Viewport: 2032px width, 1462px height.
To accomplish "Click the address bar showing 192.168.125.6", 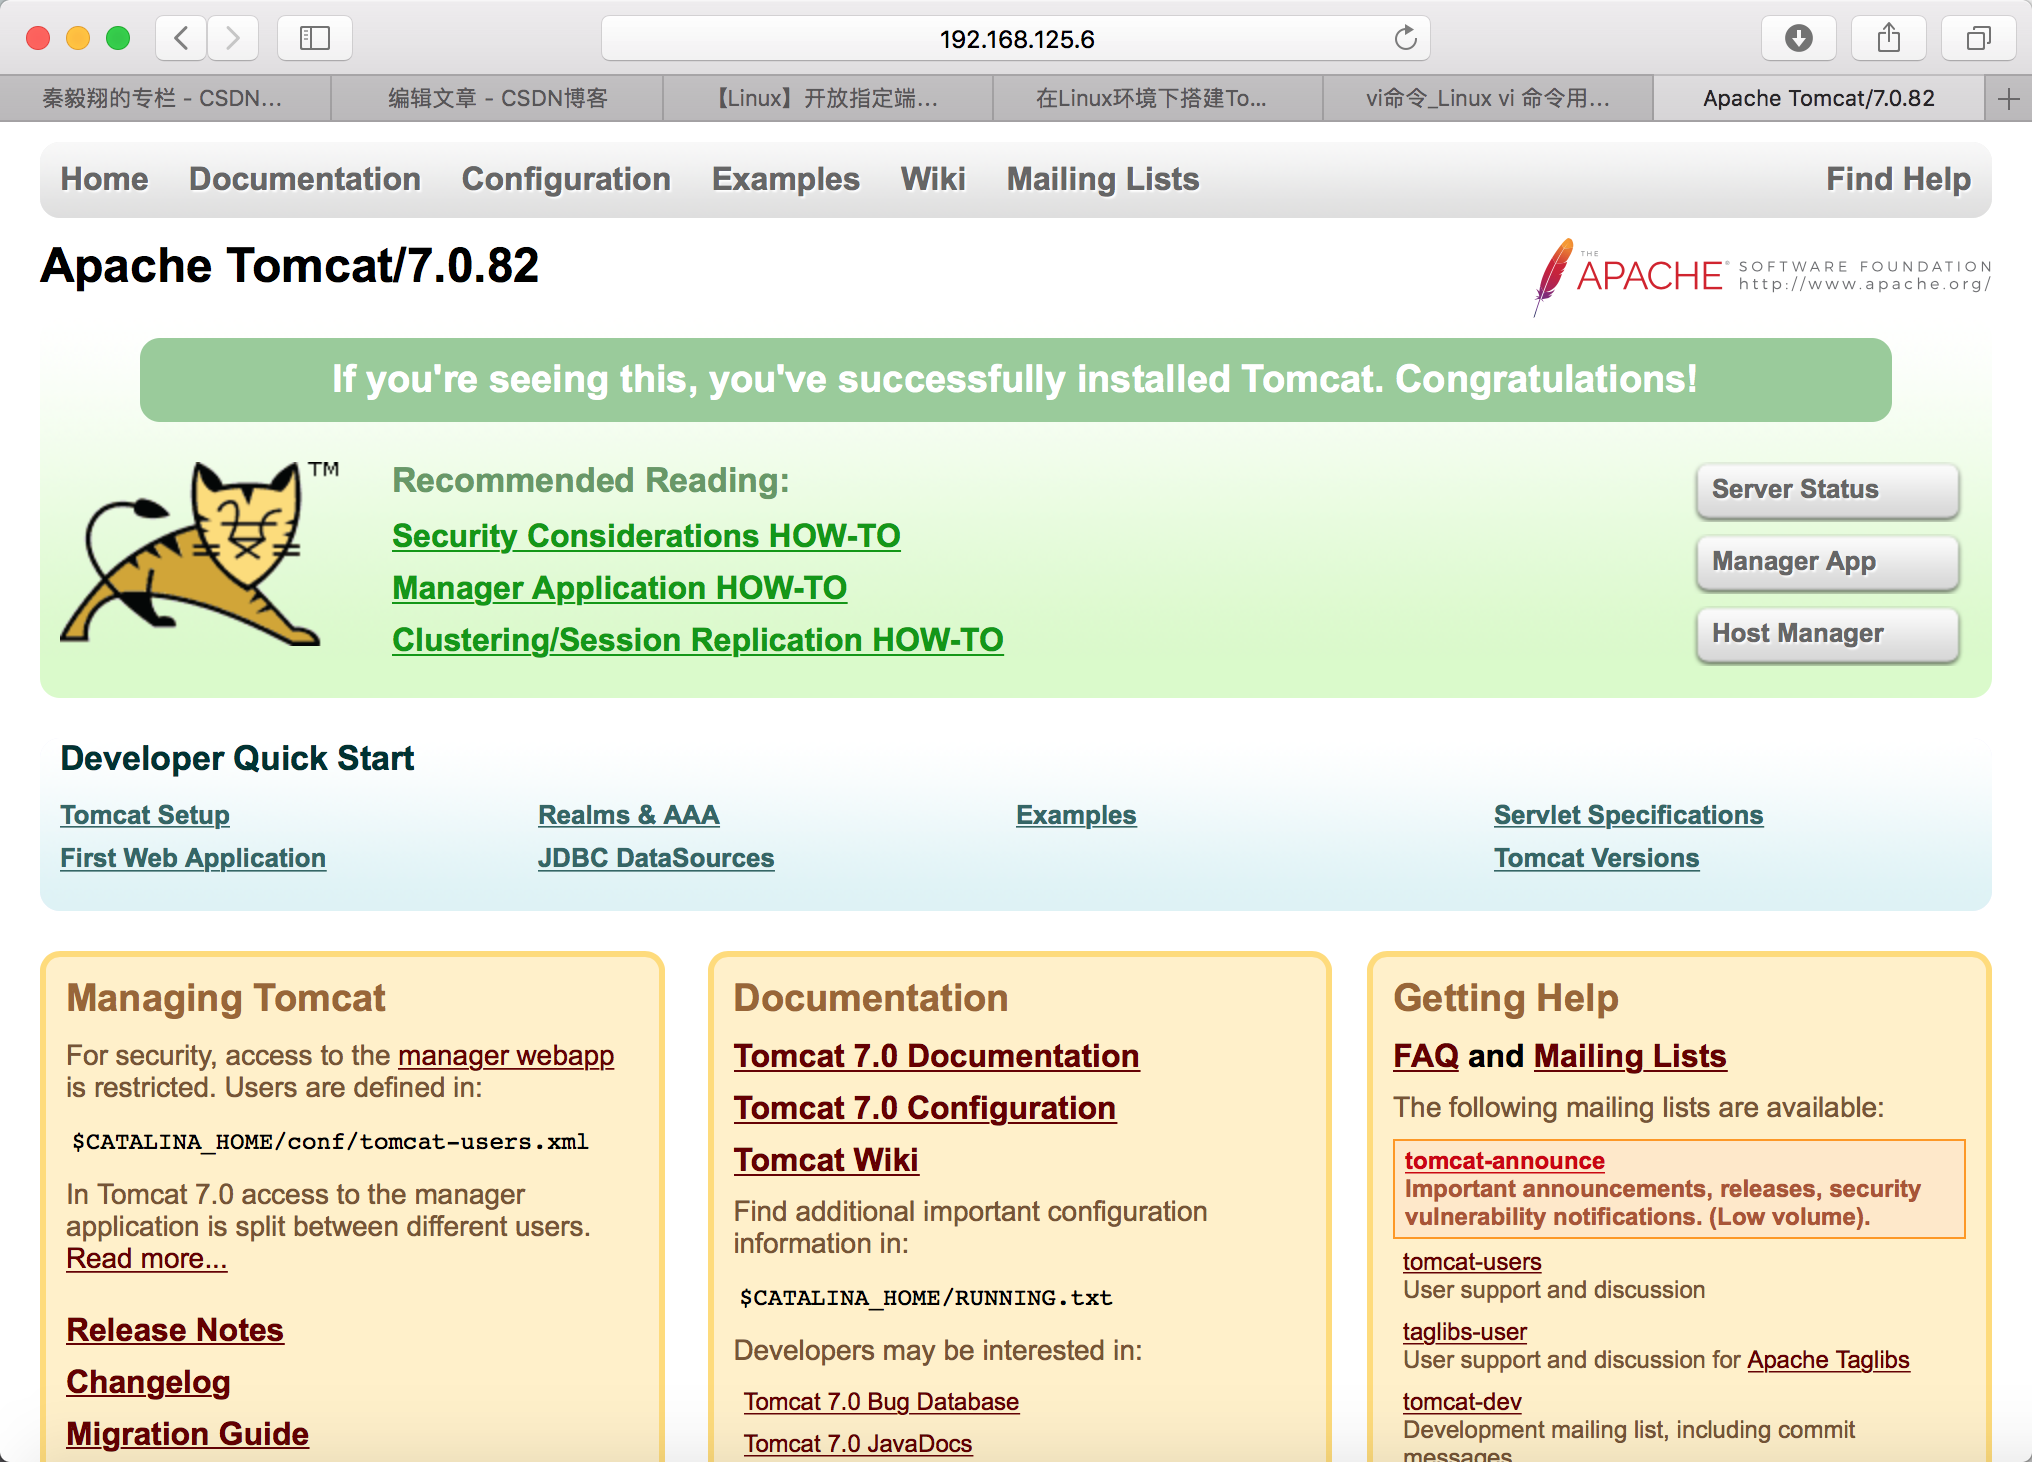I will point(1016,39).
